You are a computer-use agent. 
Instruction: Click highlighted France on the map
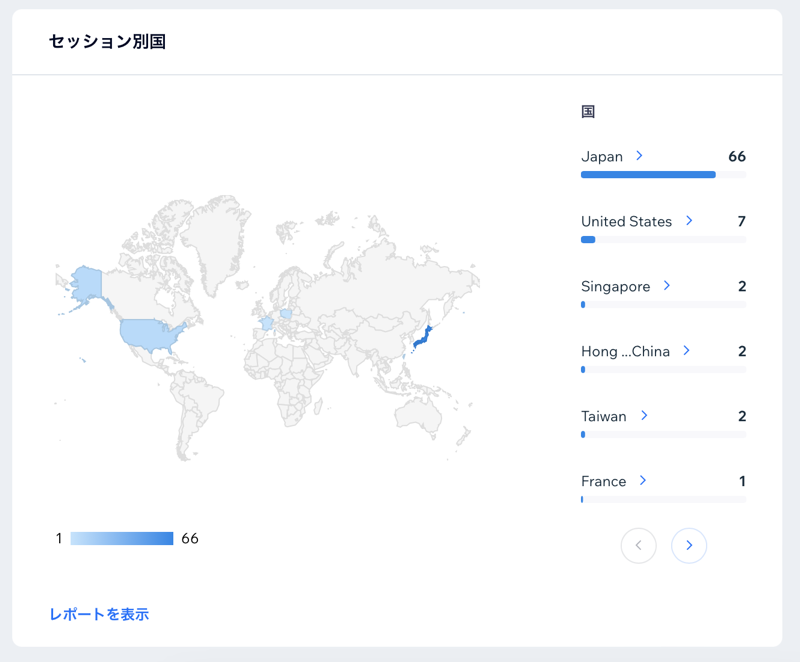pos(267,322)
